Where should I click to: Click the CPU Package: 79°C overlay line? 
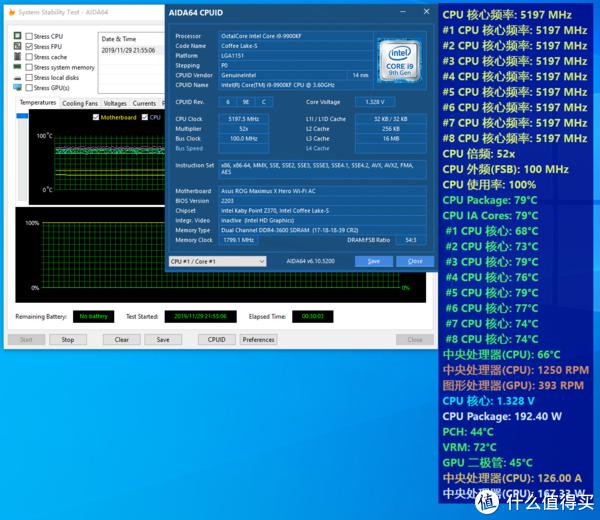[x=490, y=200]
